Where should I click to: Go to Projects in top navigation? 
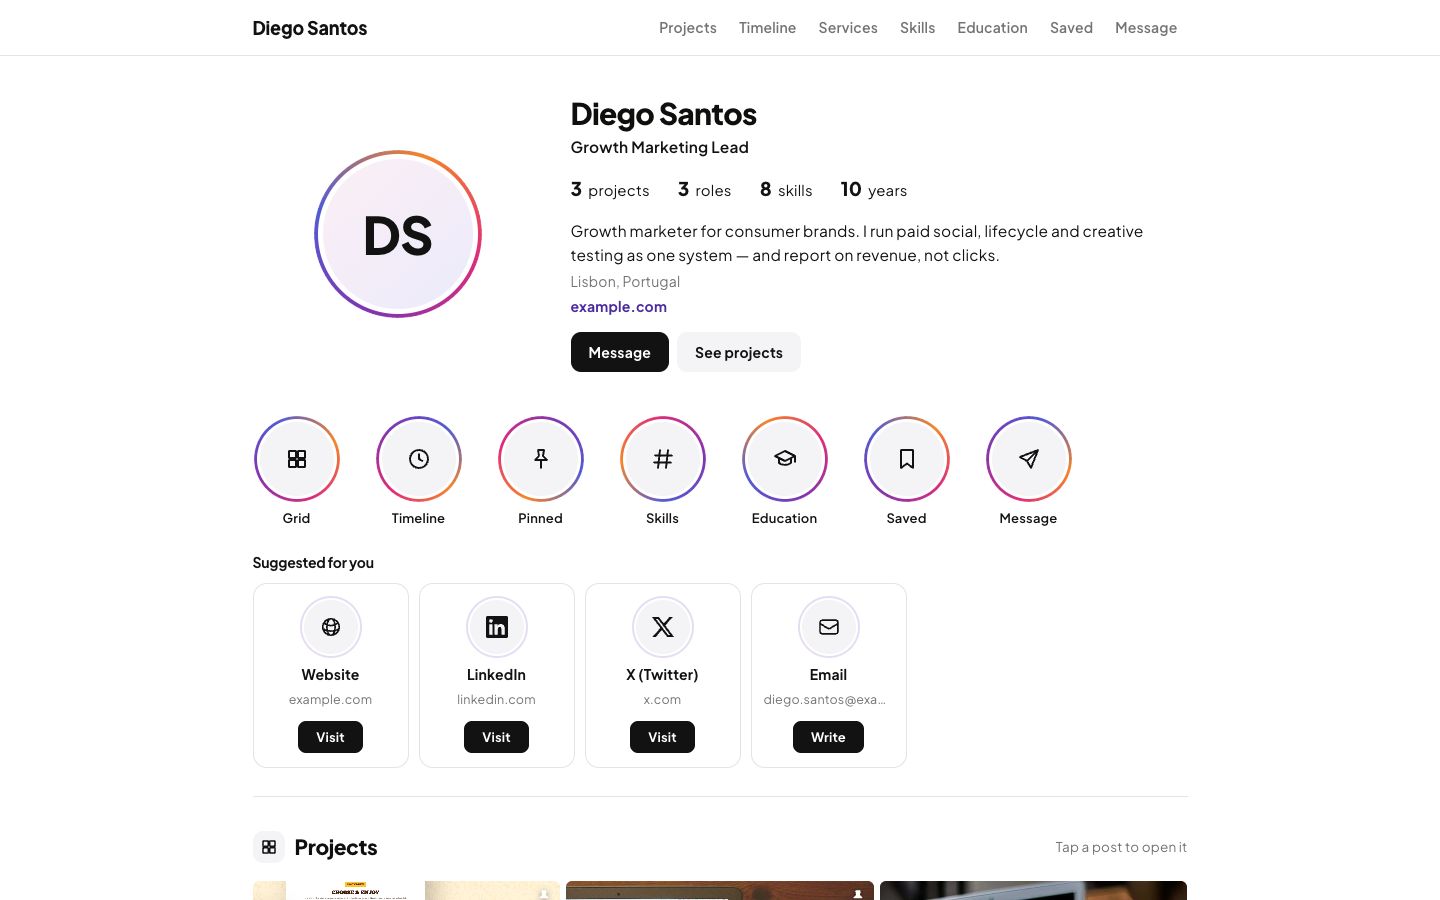click(x=688, y=28)
